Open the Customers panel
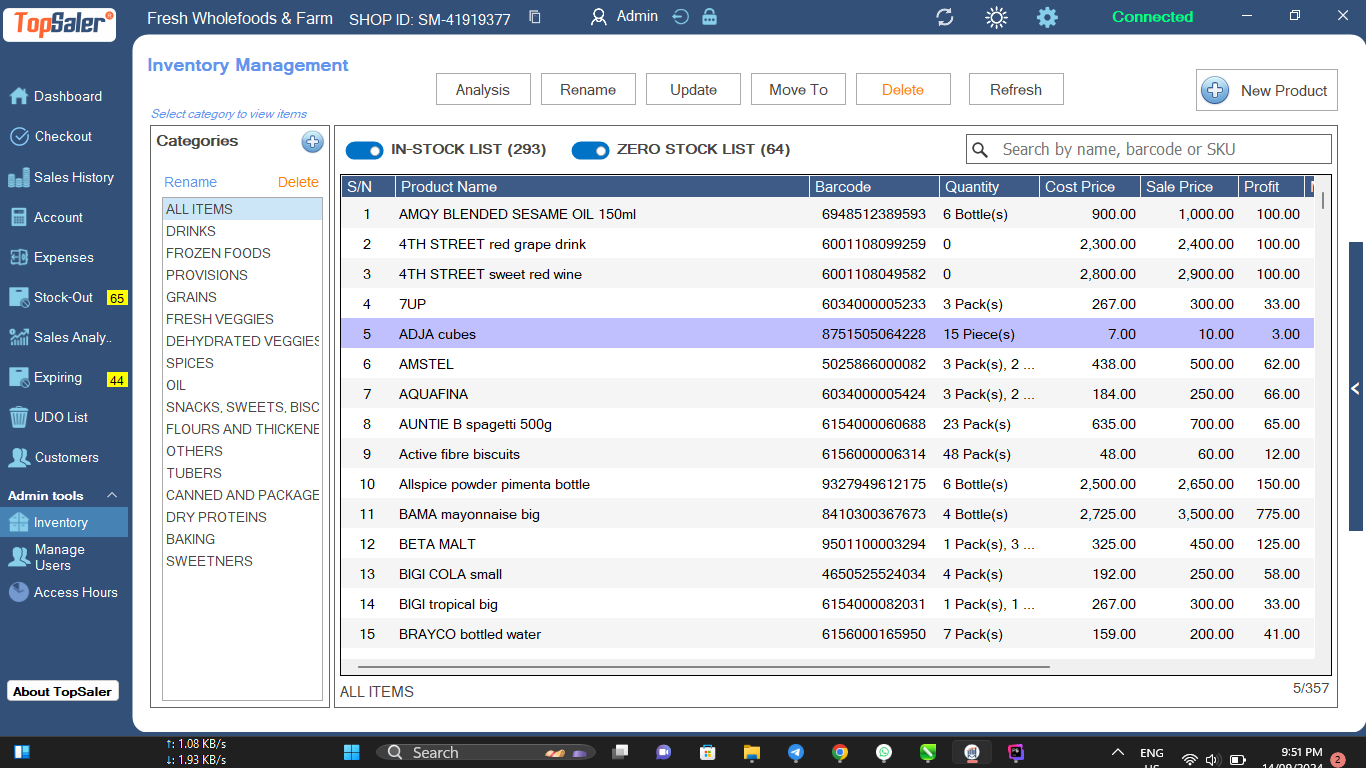The image size is (1366, 768). (64, 457)
